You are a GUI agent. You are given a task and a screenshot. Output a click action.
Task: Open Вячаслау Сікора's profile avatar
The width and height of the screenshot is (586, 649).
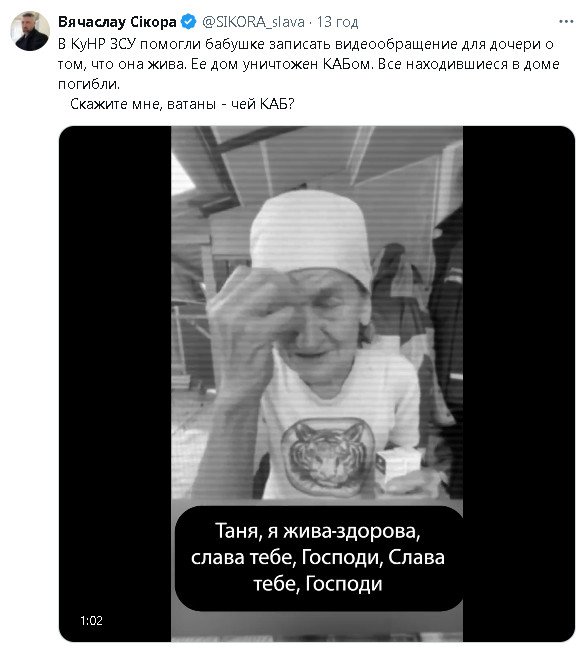click(x=30, y=31)
